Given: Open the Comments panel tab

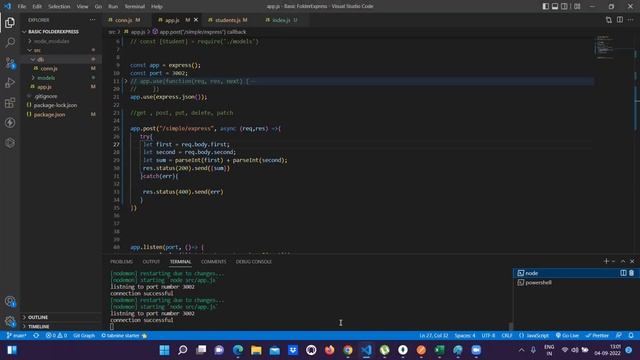Looking at the screenshot, I should click(213, 262).
